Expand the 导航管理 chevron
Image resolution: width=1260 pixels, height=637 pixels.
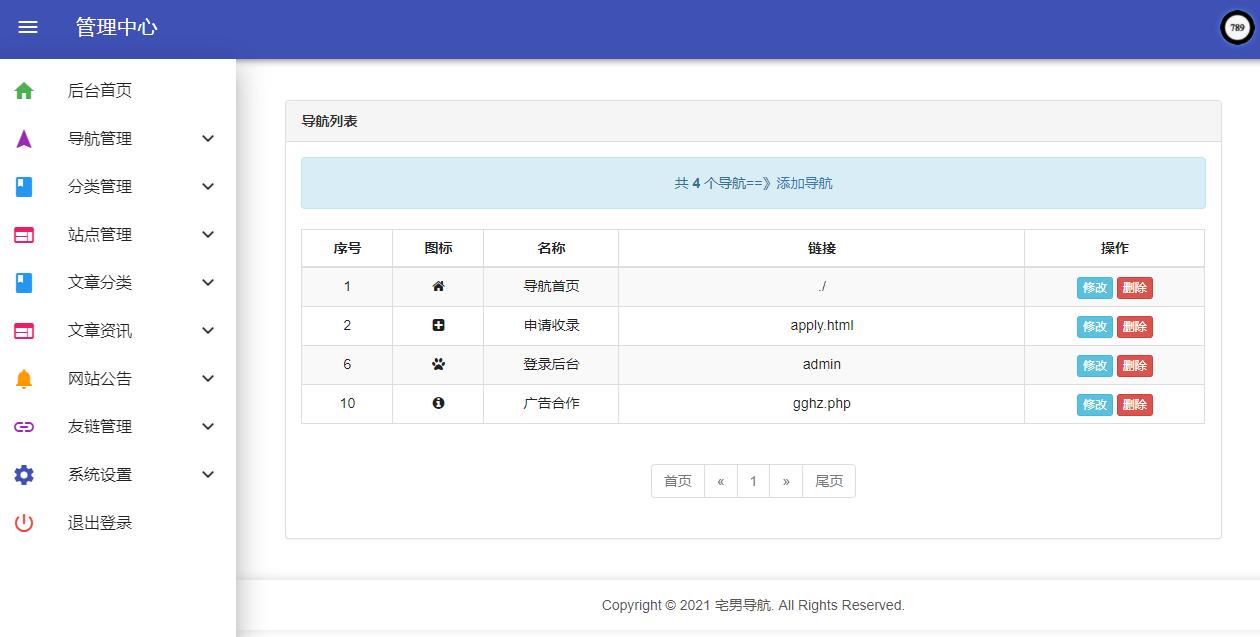click(x=208, y=139)
